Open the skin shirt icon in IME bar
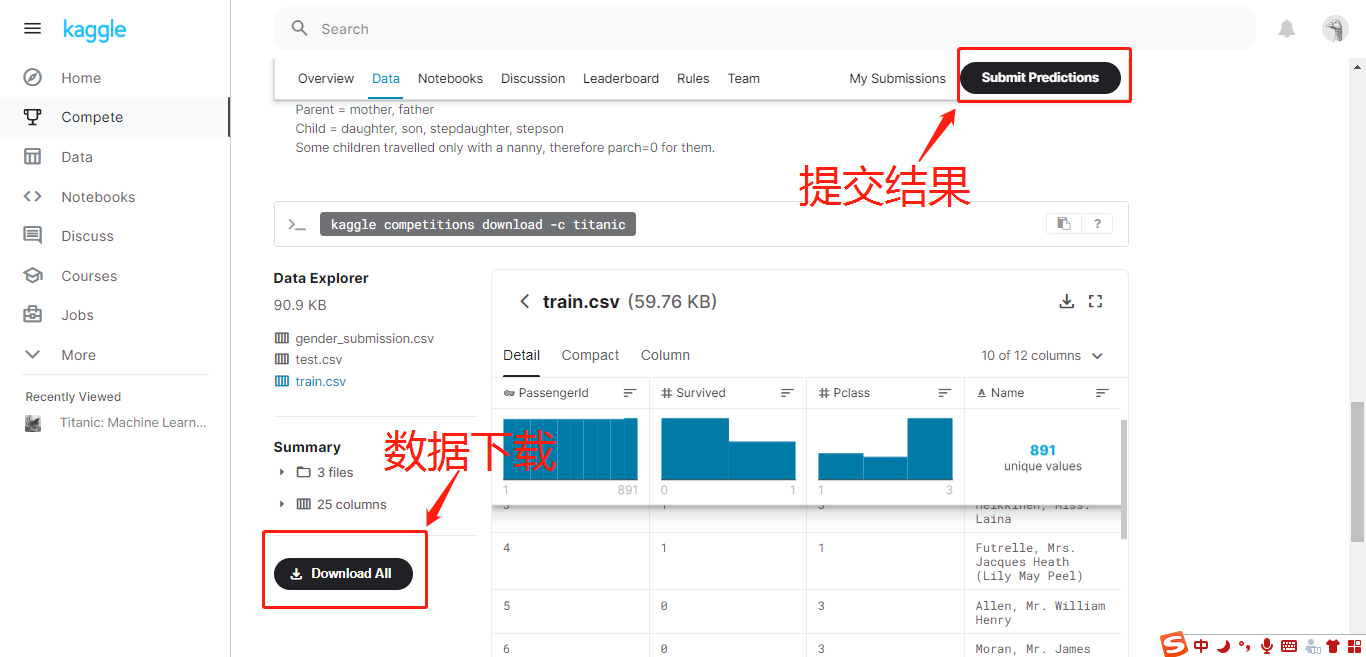Screen dimensions: 1366x657 [1332, 646]
